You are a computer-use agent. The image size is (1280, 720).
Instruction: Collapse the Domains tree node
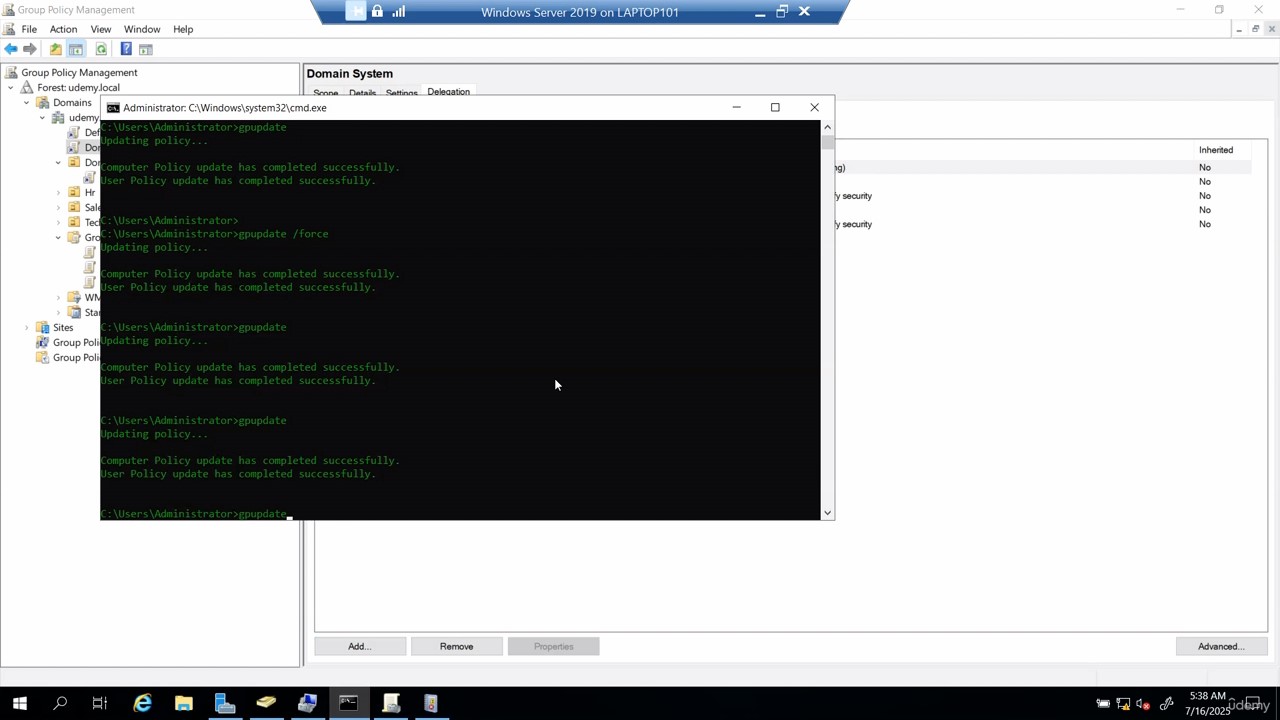coord(27,103)
